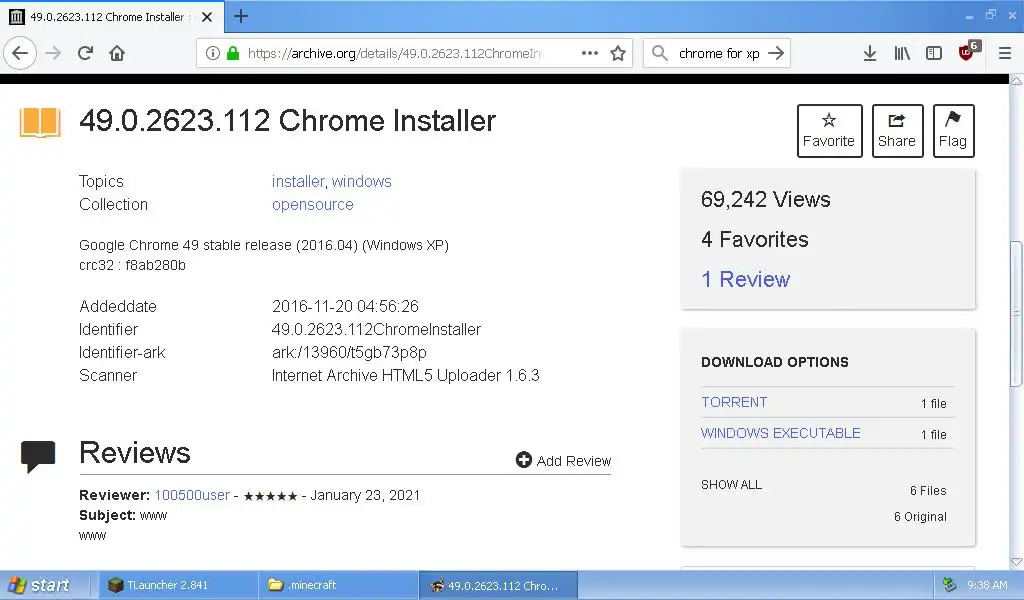Open the windows topic link

coord(362,182)
